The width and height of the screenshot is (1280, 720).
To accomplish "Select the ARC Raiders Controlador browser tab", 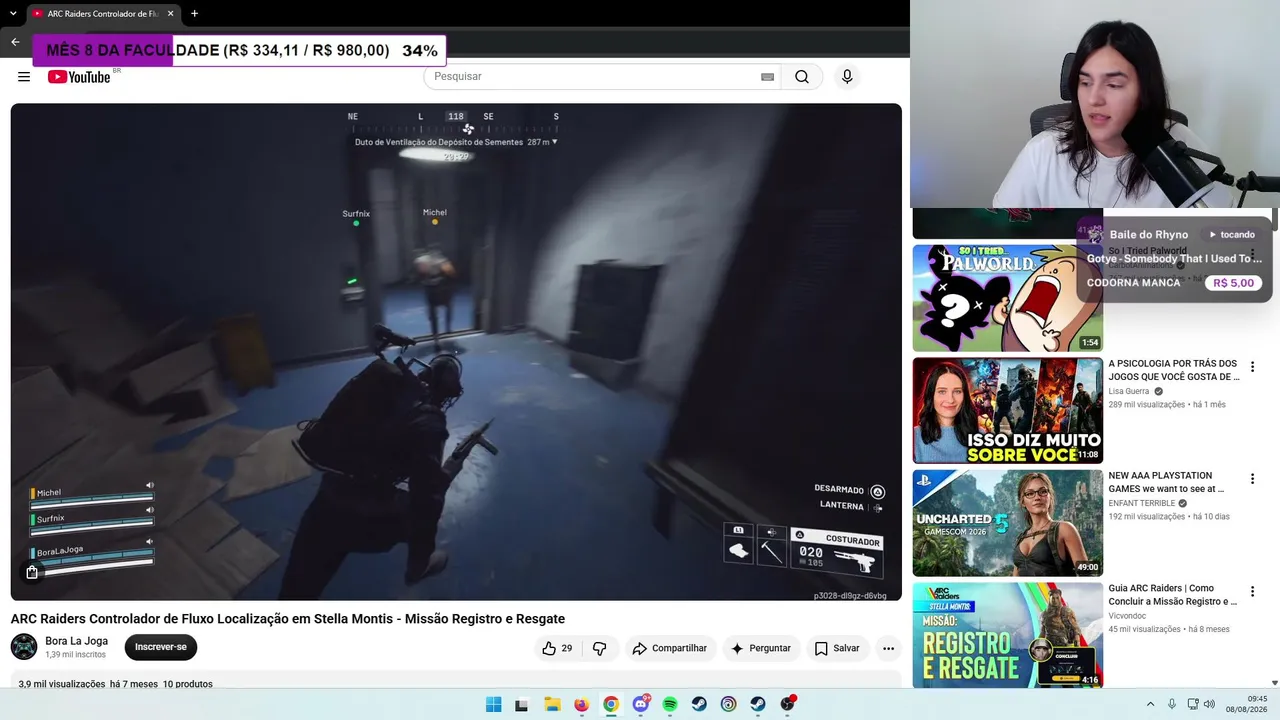I will tap(102, 14).
